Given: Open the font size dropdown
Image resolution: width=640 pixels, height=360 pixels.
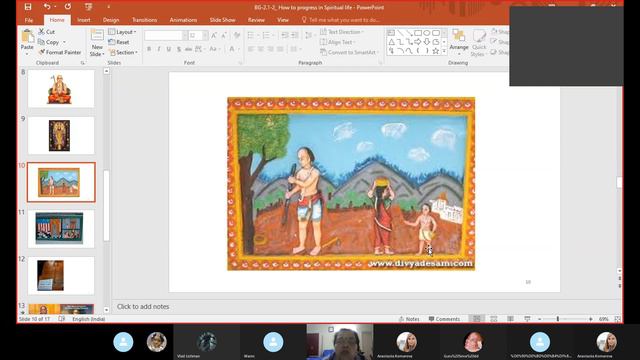Looking at the screenshot, I should (x=205, y=36).
